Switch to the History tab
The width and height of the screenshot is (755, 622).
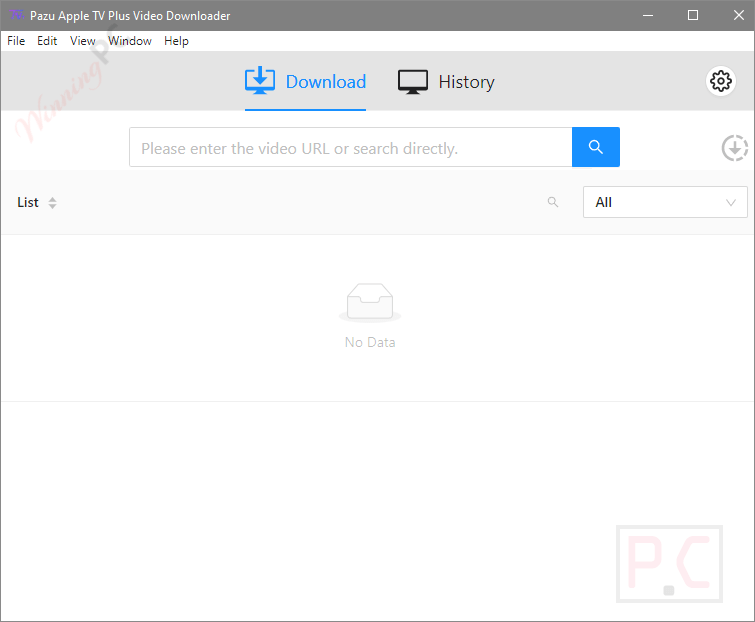[x=446, y=82]
